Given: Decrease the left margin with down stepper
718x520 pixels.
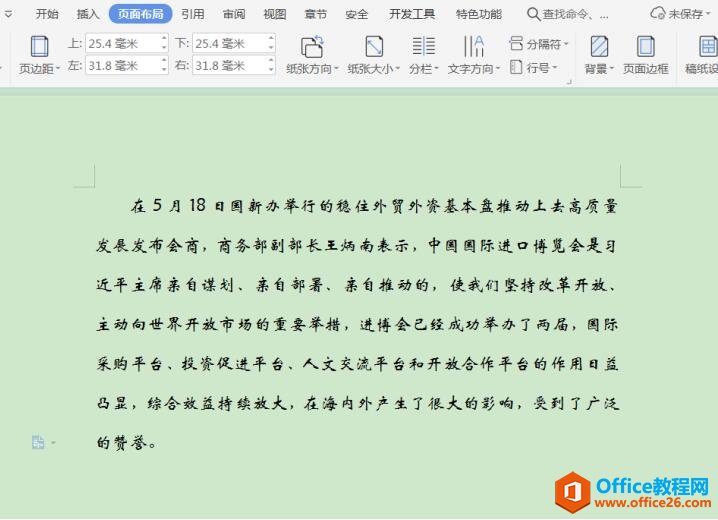Looking at the screenshot, I should pyautogui.click(x=164, y=70).
